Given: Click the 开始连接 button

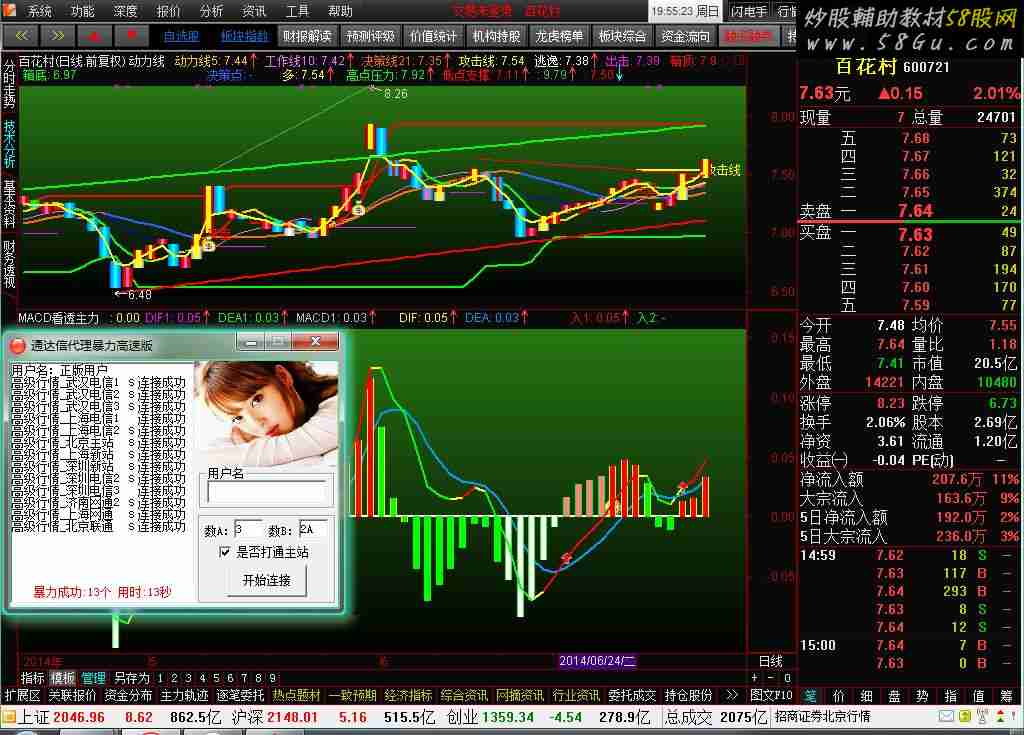Looking at the screenshot, I should click(x=266, y=580).
